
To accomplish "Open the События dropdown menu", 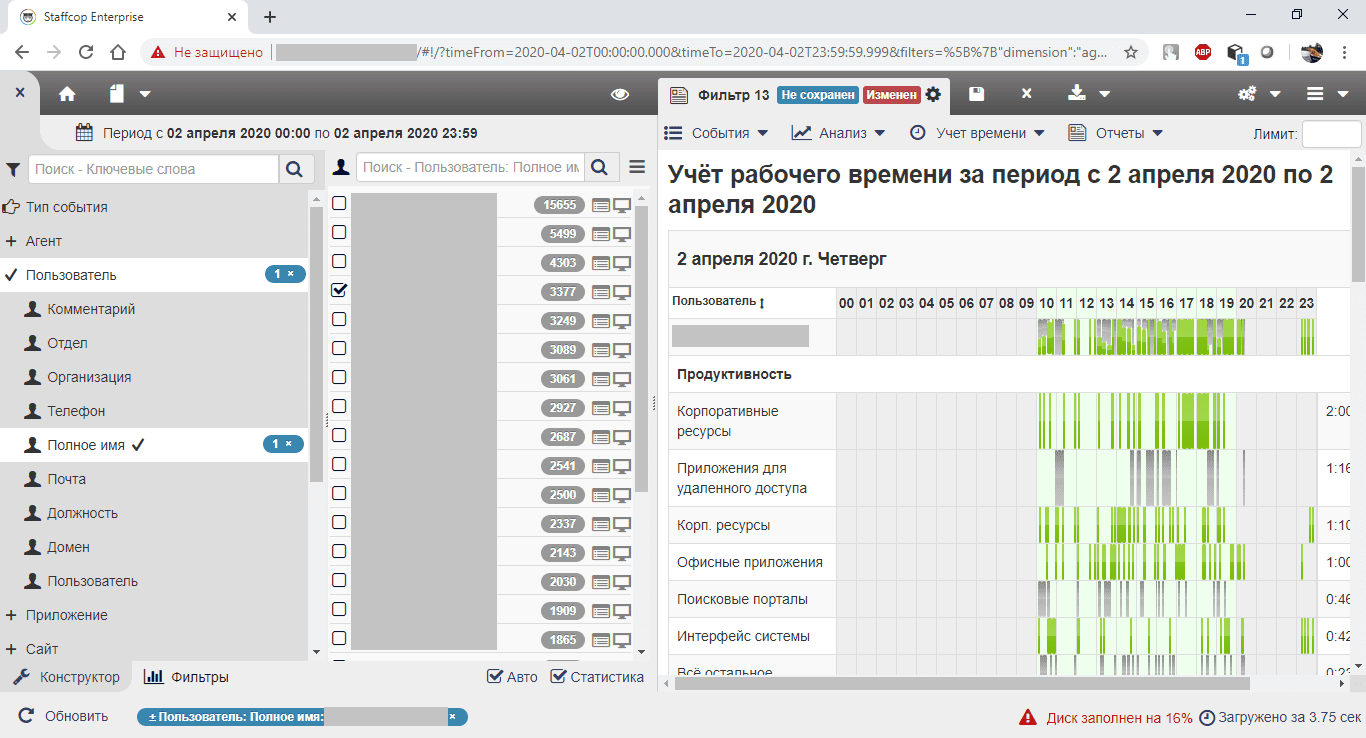I will click(x=716, y=133).
